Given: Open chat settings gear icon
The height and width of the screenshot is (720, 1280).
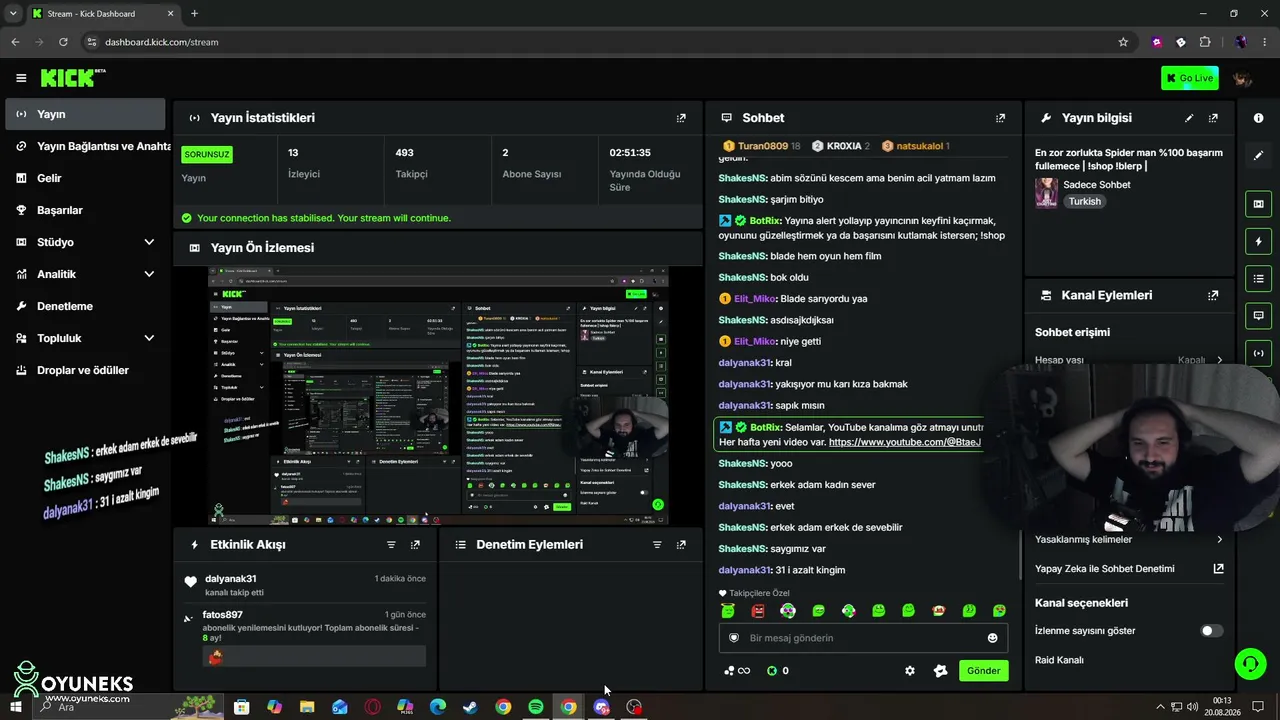Looking at the screenshot, I should point(909,671).
